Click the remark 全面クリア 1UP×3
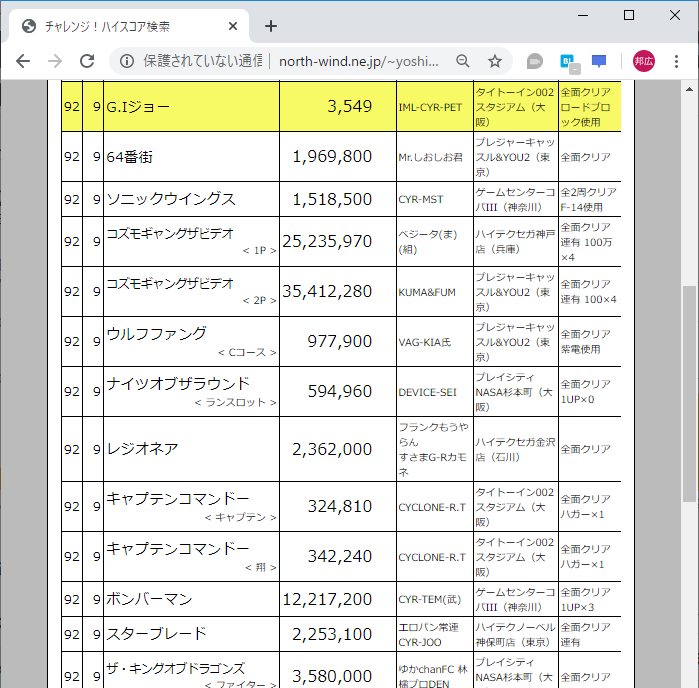The height and width of the screenshot is (688, 699). (x=585, y=600)
